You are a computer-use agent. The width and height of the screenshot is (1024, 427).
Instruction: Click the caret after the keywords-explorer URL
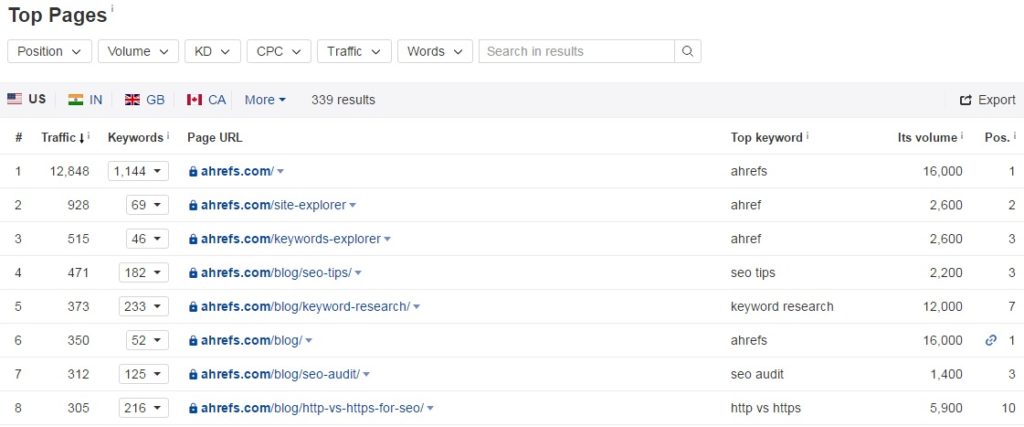pyautogui.click(x=387, y=240)
